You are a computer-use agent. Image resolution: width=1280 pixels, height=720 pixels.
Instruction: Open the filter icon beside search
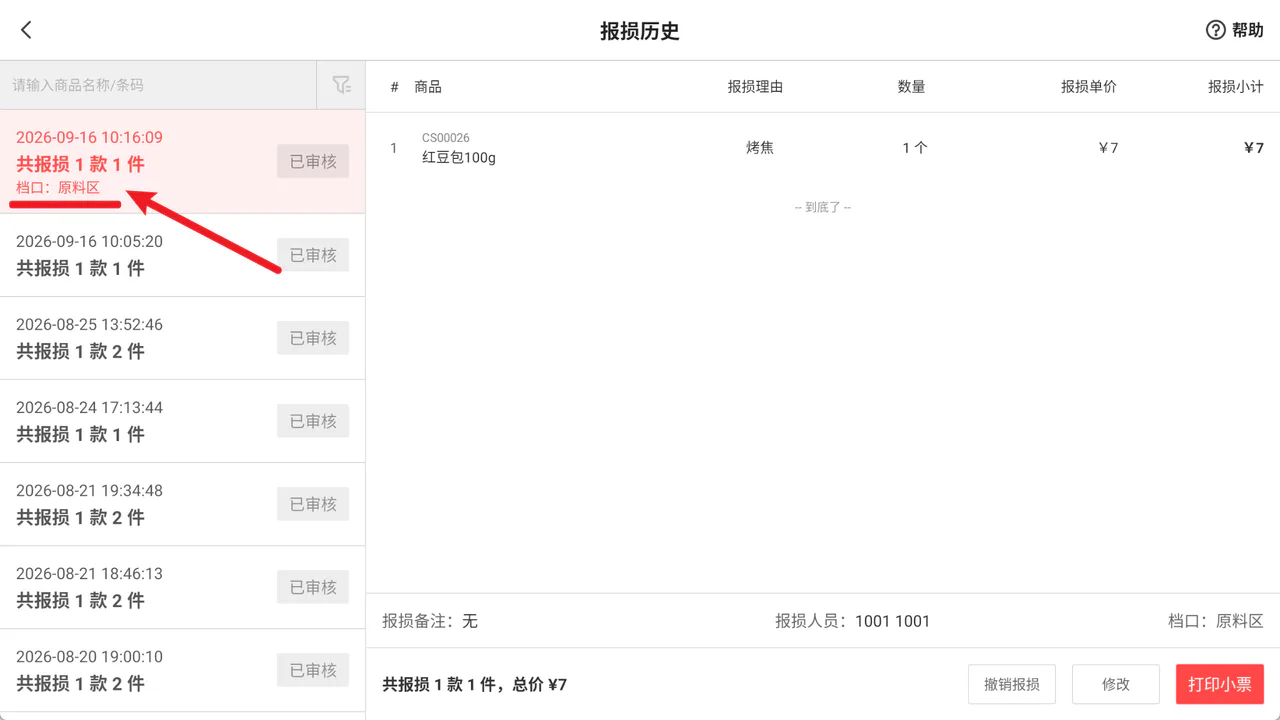341,85
